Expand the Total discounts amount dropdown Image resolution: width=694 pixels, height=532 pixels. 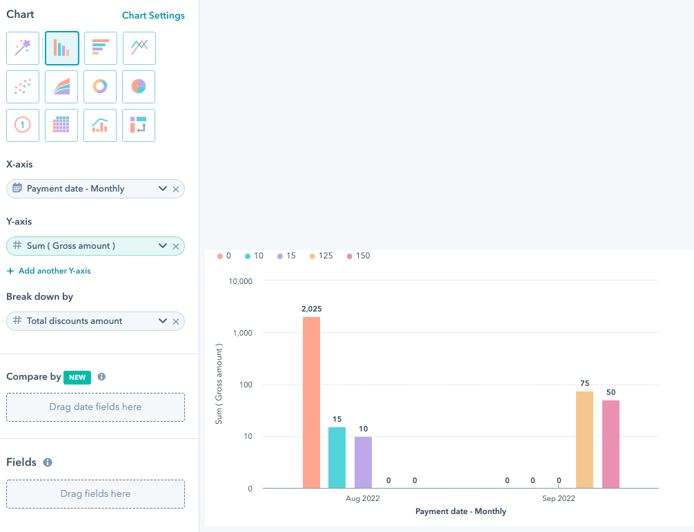point(162,321)
